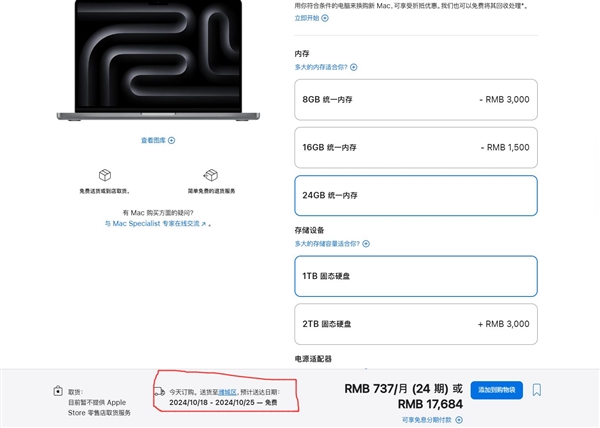The image size is (600, 428).
Task: Open the Mac Specialist 专家在线交流 link
Action: coord(155,224)
